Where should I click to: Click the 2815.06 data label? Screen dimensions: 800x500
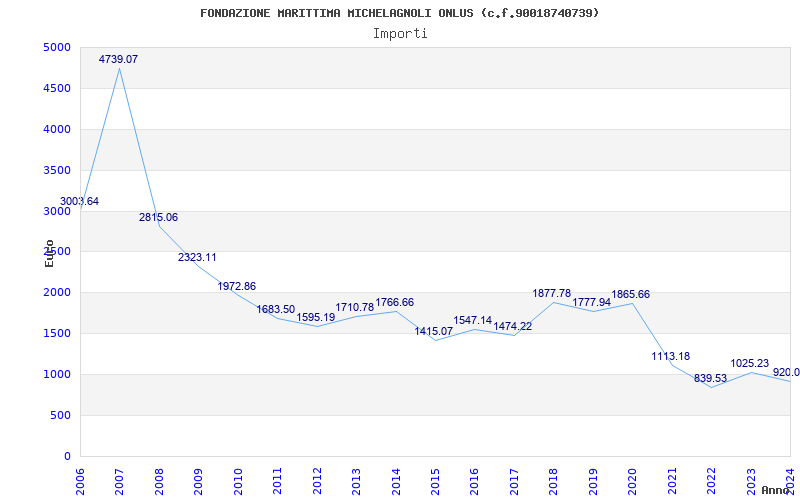pos(158,217)
